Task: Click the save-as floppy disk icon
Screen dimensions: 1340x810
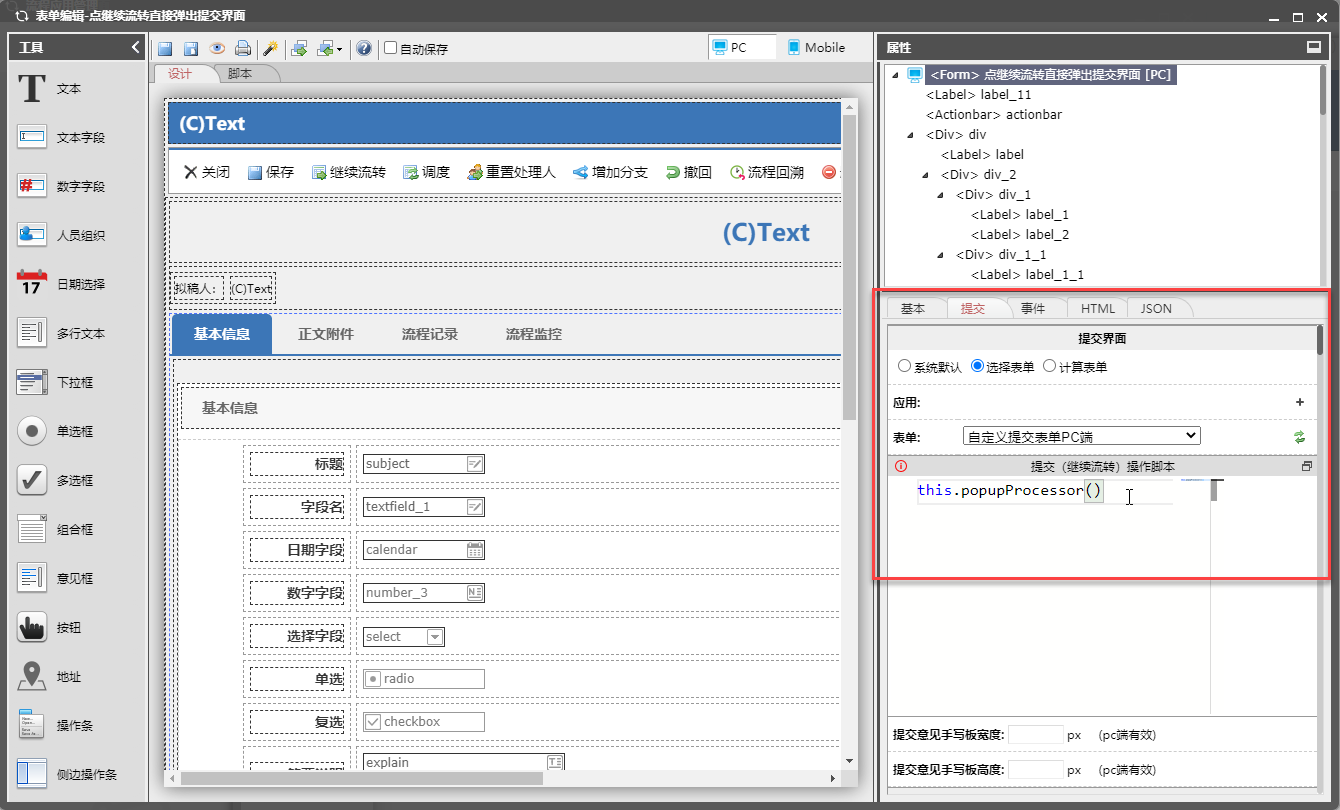Action: tap(191, 48)
